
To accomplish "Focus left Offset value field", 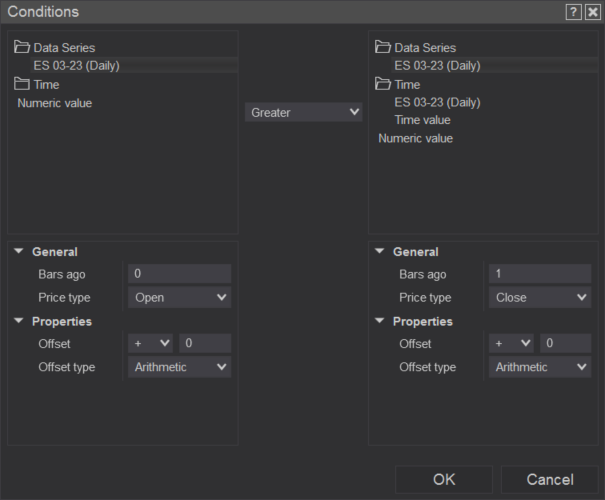I will click(205, 343).
